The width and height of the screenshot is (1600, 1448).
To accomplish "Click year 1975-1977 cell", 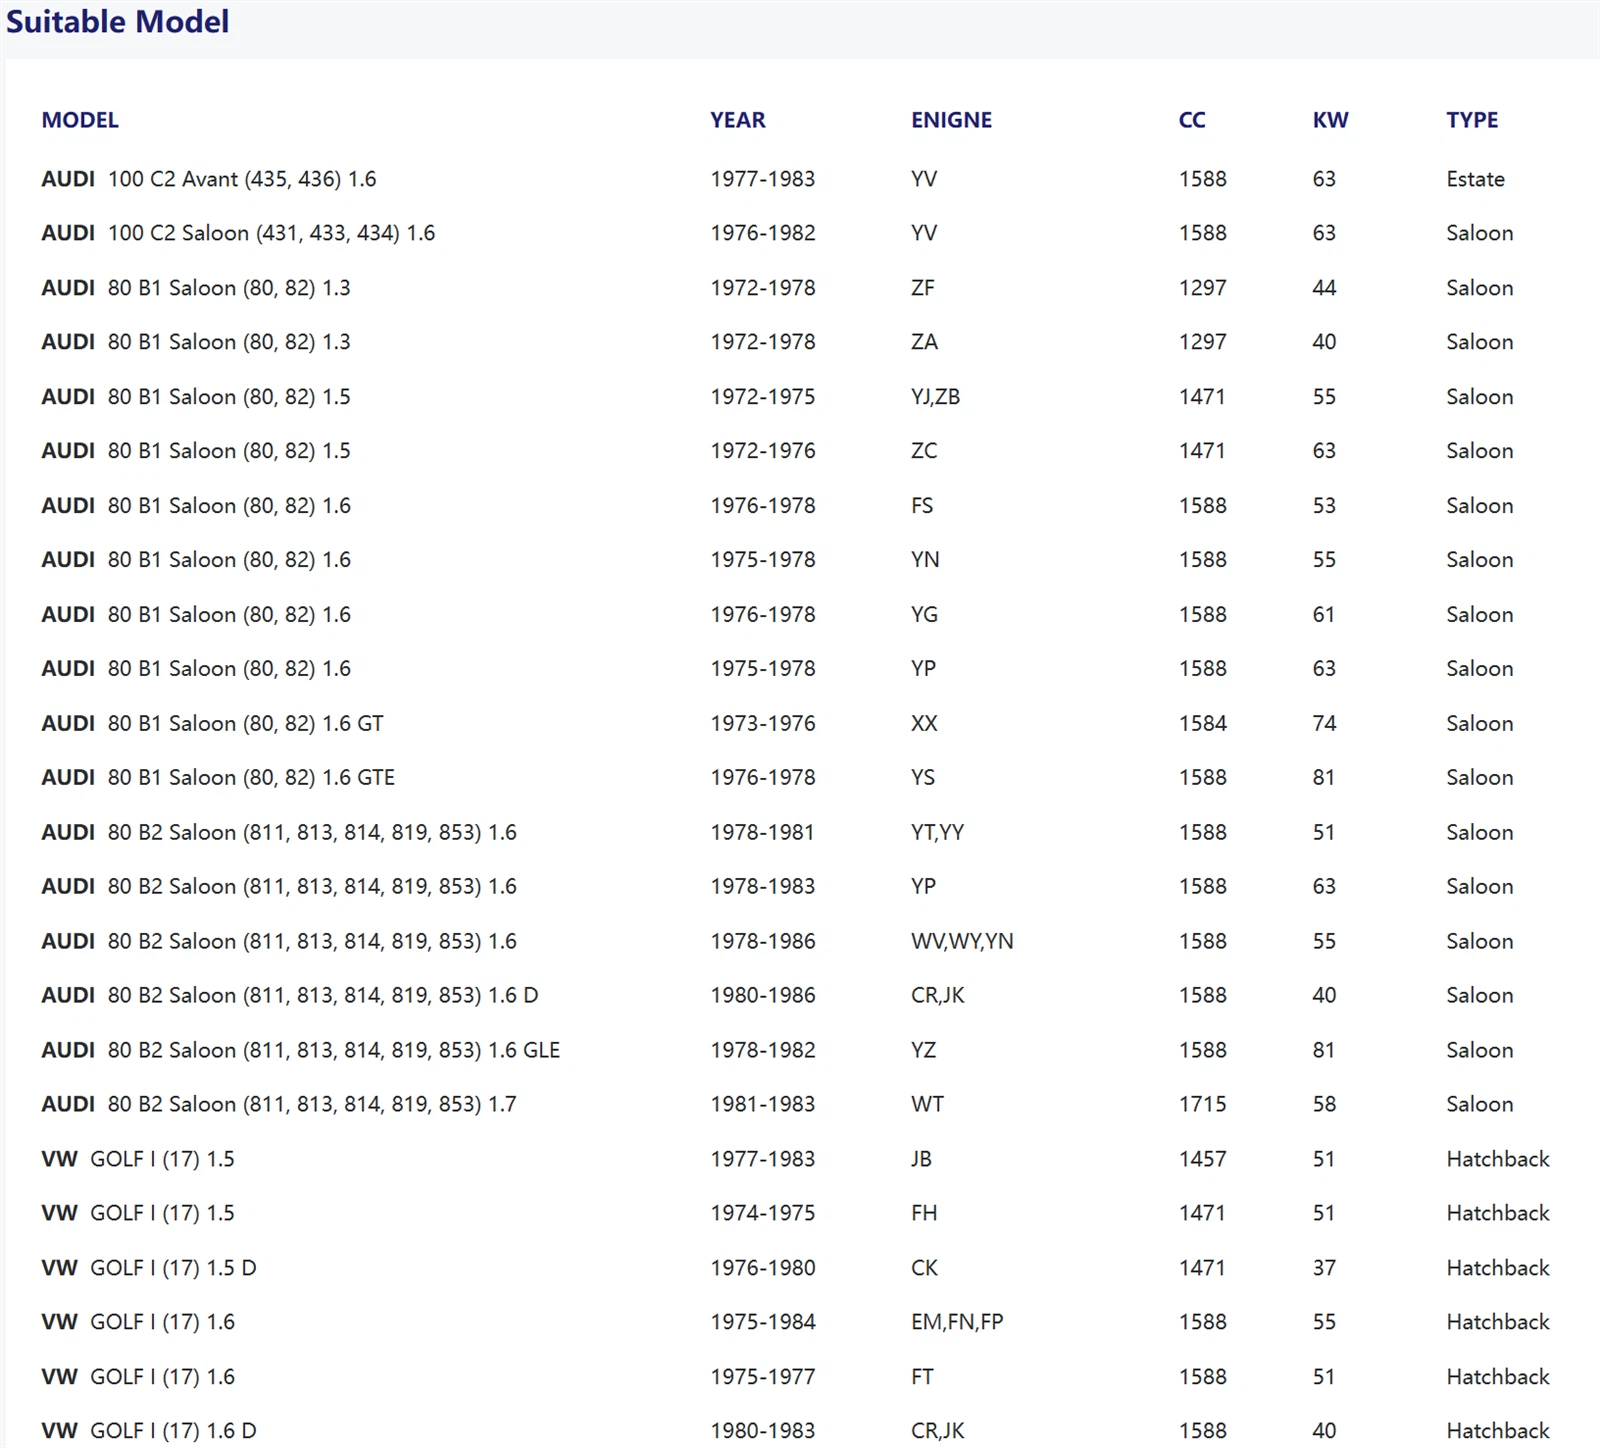I will pyautogui.click(x=762, y=1377).
